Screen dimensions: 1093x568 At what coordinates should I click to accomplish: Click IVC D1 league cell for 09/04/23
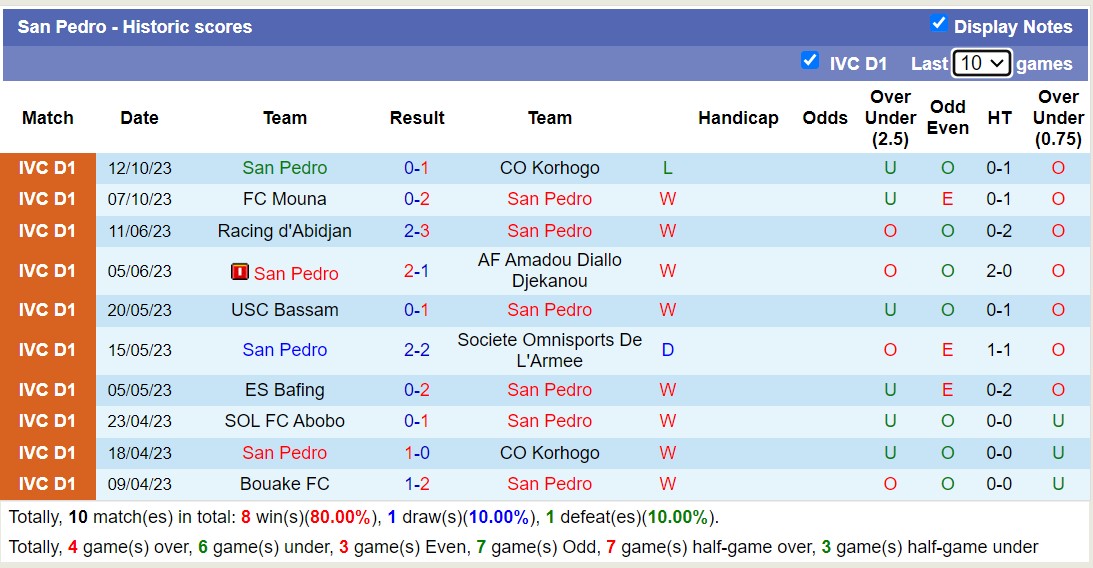(x=47, y=484)
